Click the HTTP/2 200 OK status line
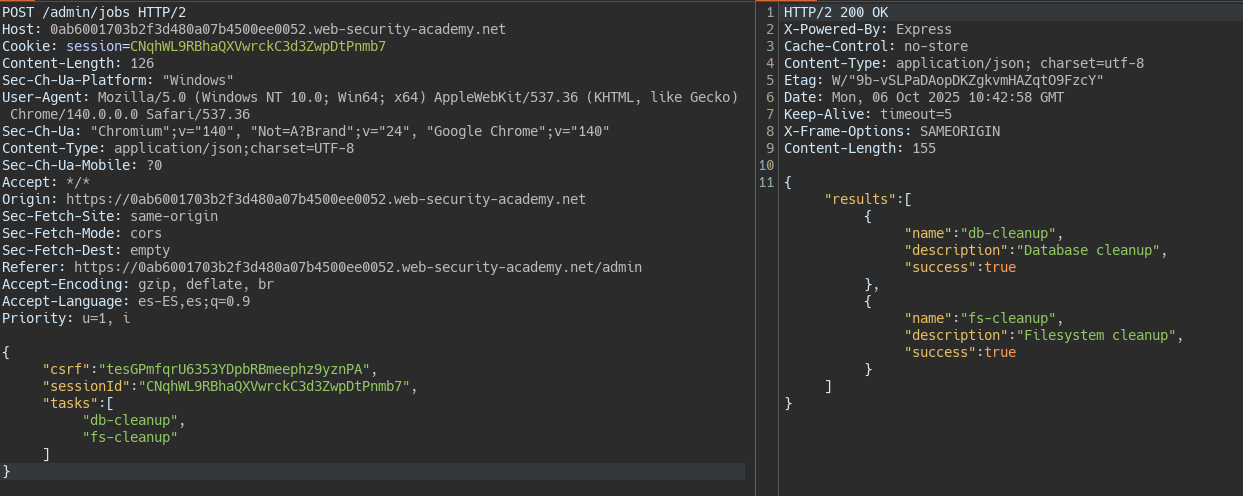 pos(836,12)
